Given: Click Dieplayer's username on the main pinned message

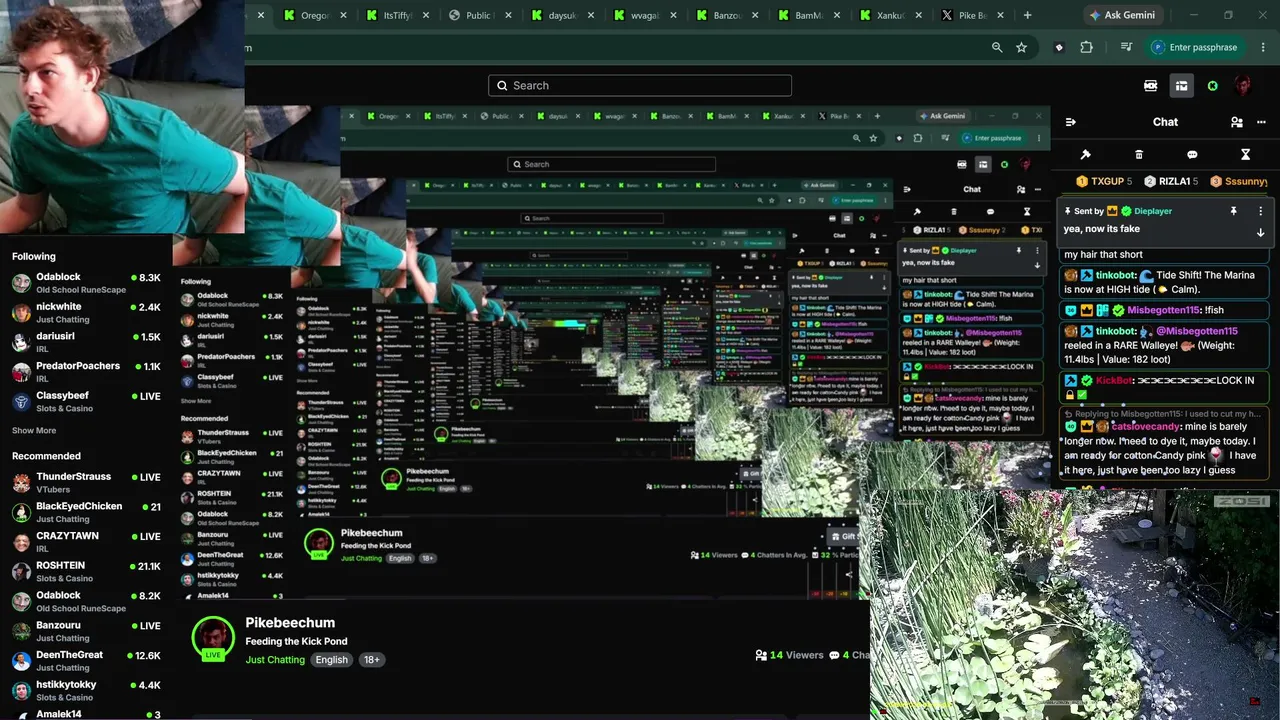Looking at the screenshot, I should click(1153, 211).
